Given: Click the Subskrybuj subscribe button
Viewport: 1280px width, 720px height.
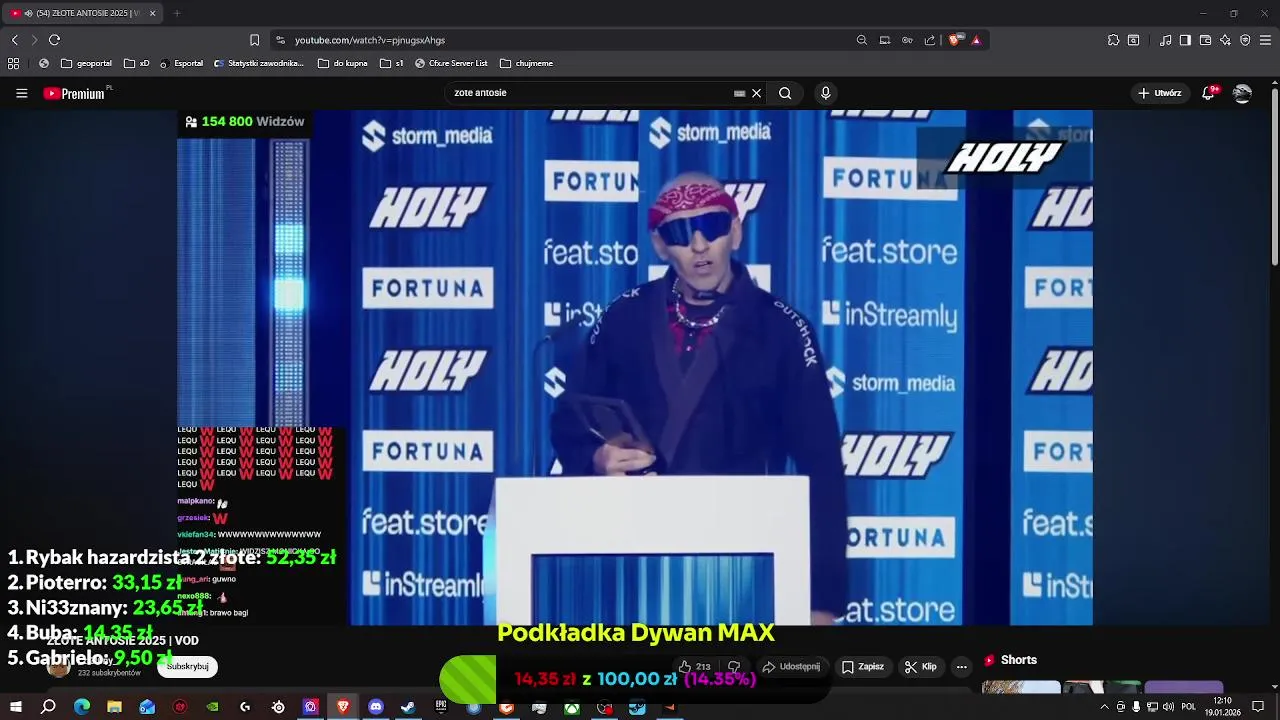Looking at the screenshot, I should tap(187, 666).
